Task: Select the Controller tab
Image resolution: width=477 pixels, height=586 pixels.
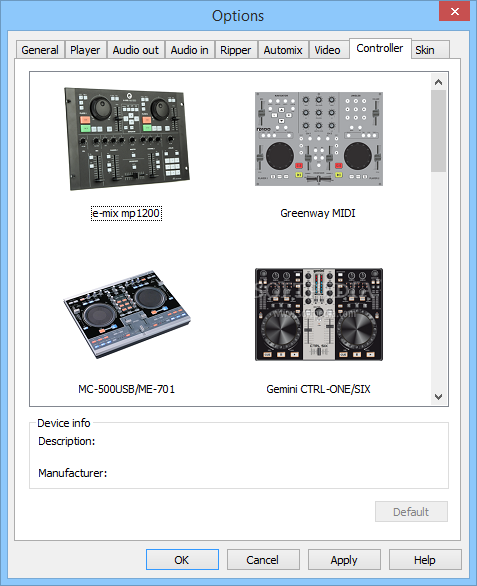Action: tap(380, 48)
